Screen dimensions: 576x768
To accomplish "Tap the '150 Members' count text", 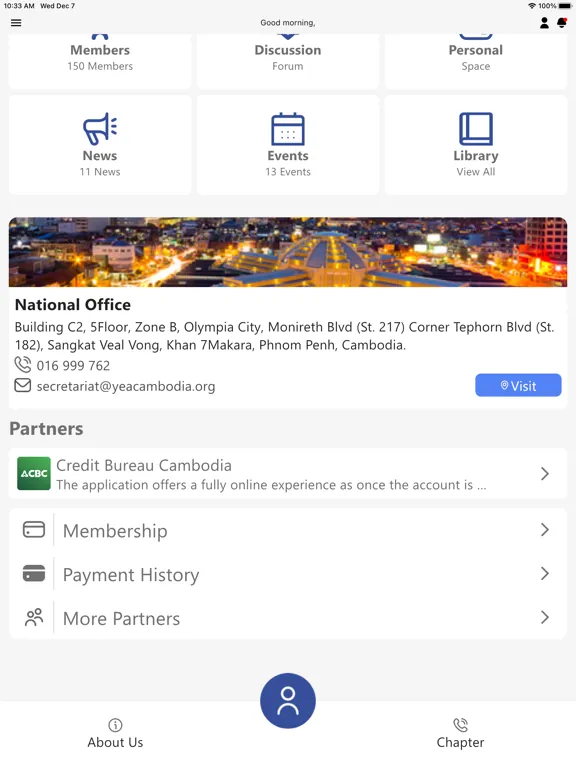I will [x=100, y=66].
